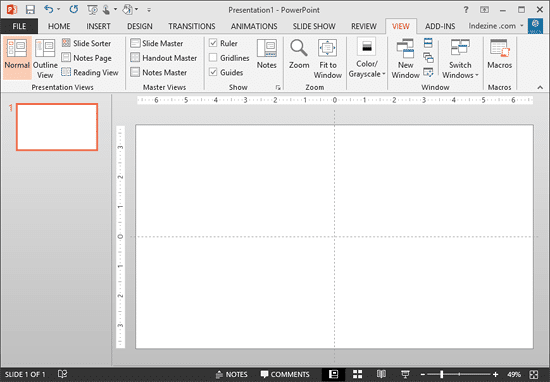Screen dimensions: 550x382
Task: Open the FILE tab
Action: click(19, 26)
